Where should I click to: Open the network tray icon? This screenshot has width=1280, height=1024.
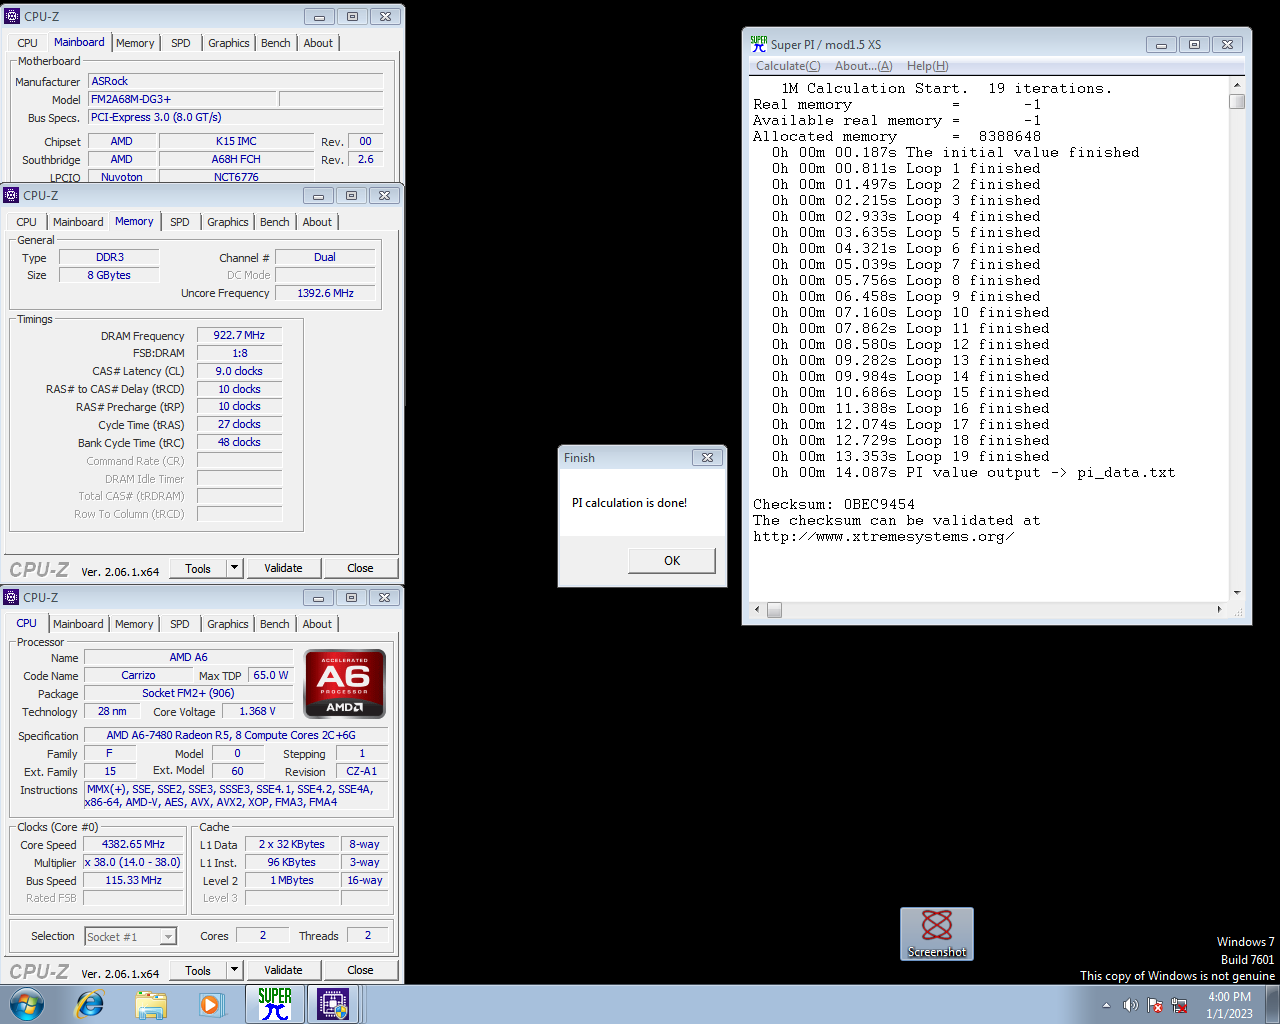(x=1179, y=1005)
